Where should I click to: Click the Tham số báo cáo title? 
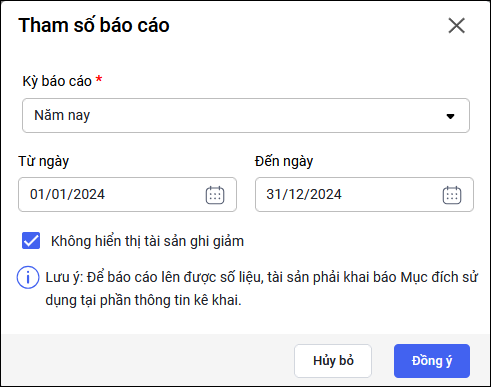(94, 25)
